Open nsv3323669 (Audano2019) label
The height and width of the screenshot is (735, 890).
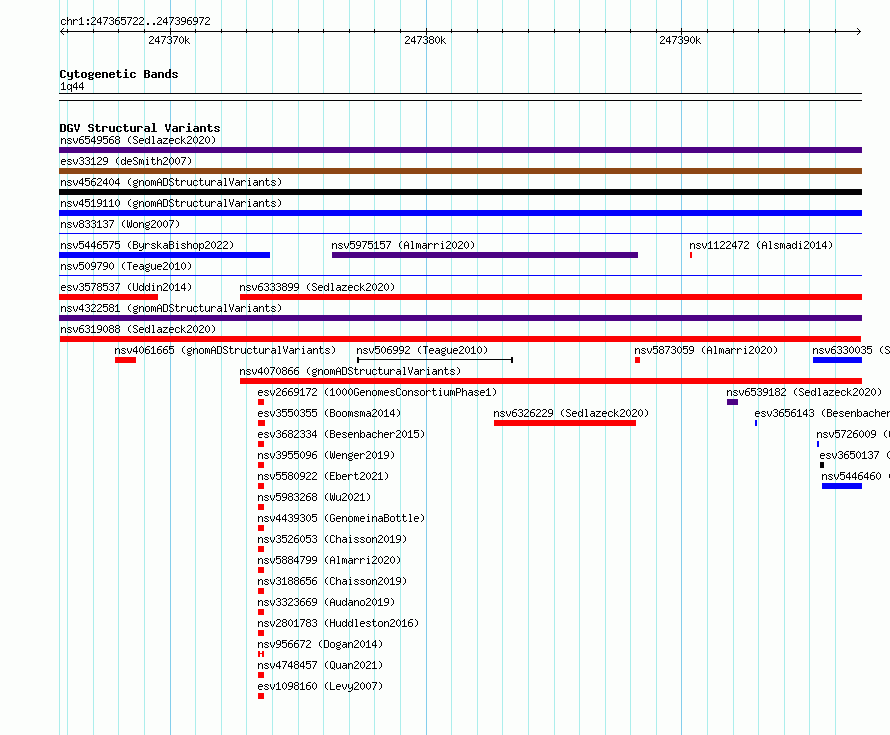(x=326, y=602)
